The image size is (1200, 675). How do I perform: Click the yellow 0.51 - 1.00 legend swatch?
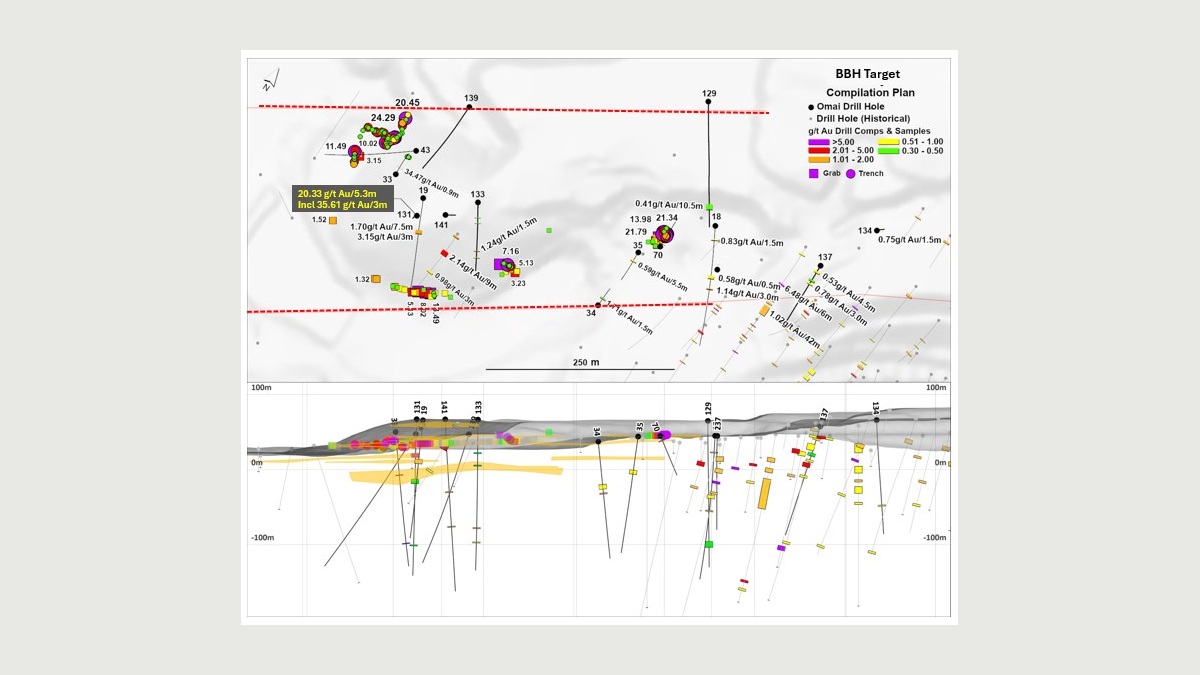point(887,141)
